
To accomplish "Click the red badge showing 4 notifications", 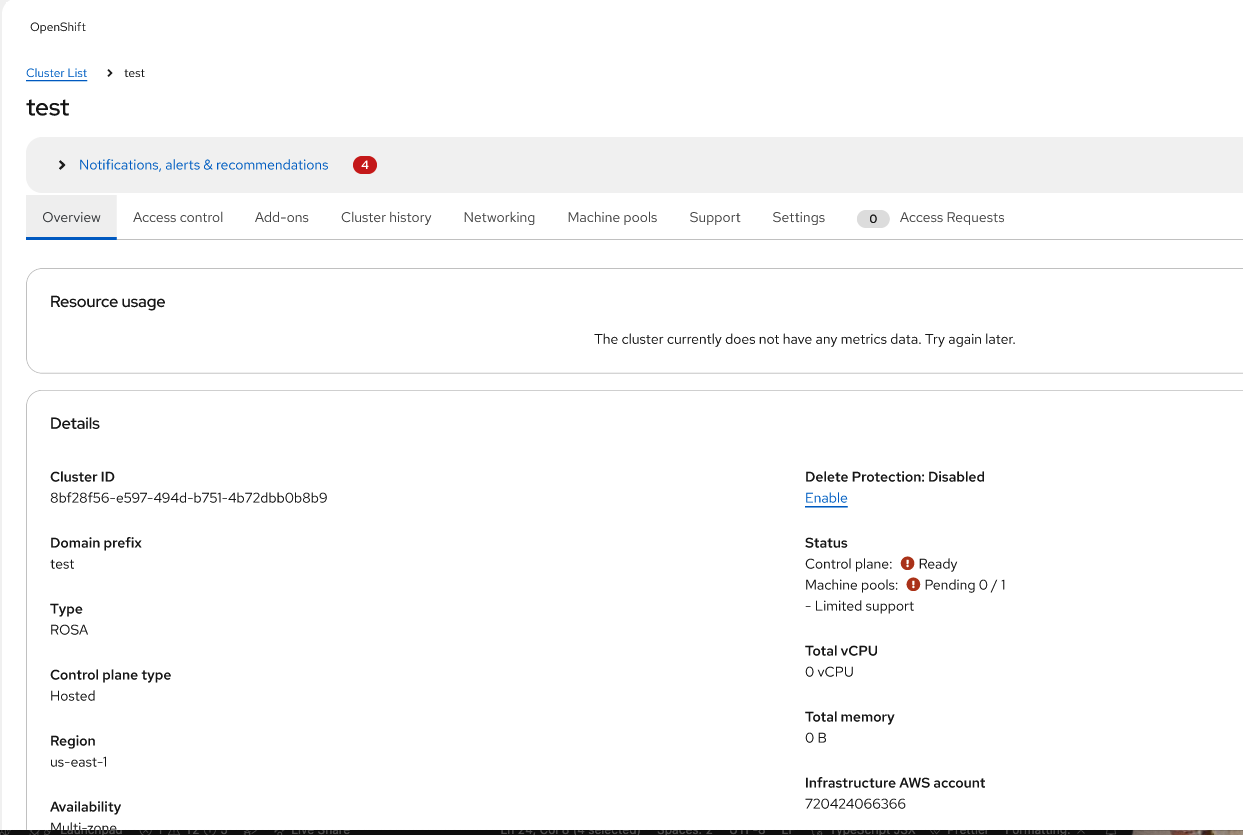I will coord(365,165).
